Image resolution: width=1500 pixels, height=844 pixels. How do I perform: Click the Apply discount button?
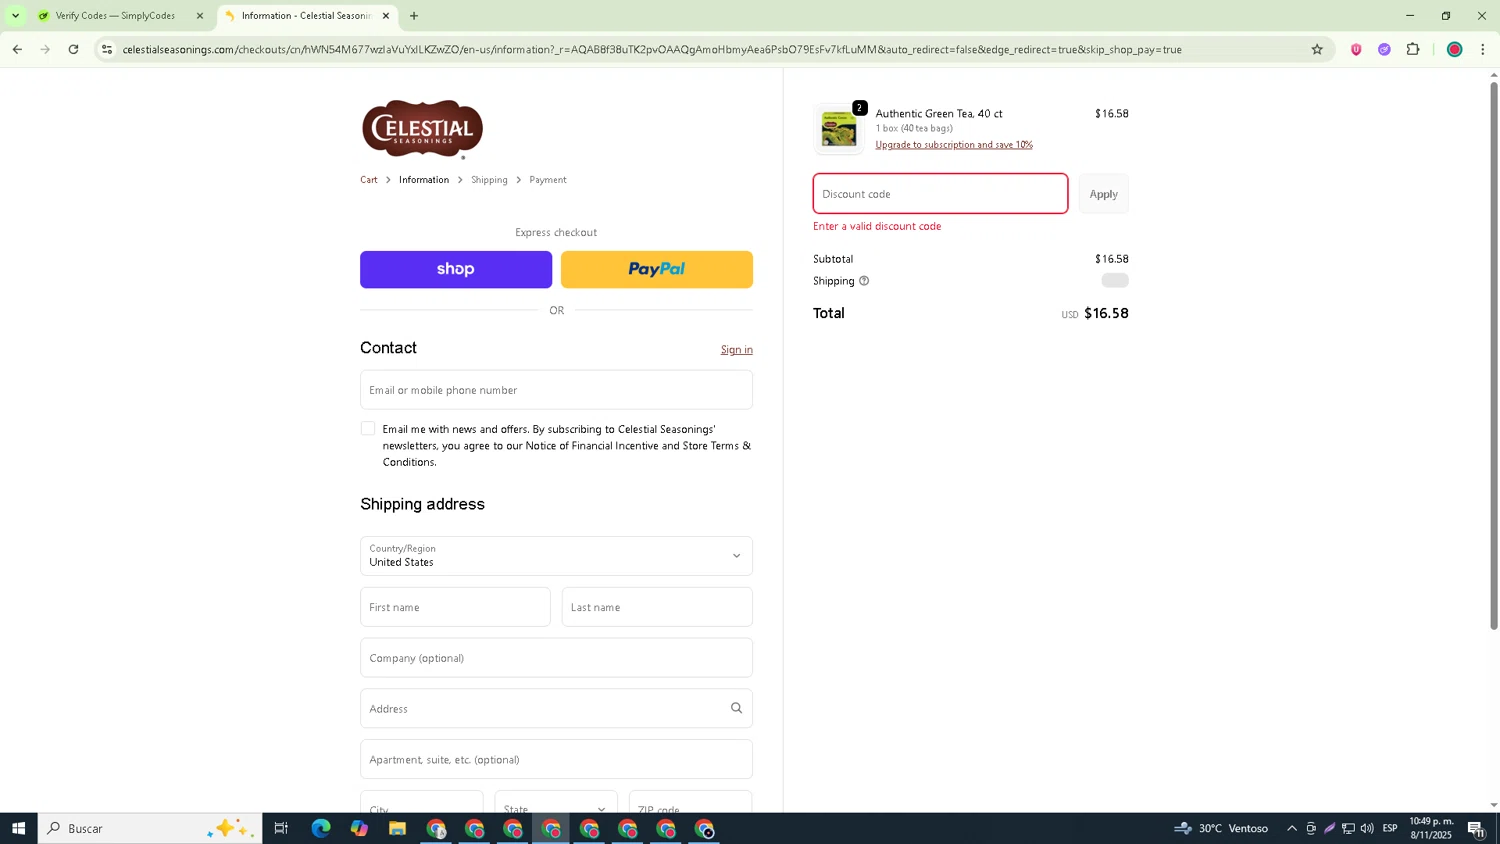tap(1104, 194)
